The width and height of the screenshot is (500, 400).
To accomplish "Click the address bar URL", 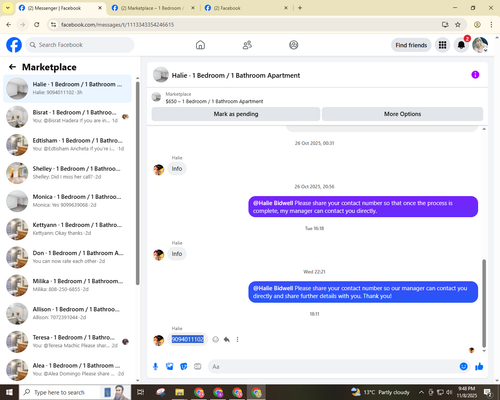I will point(117,25).
